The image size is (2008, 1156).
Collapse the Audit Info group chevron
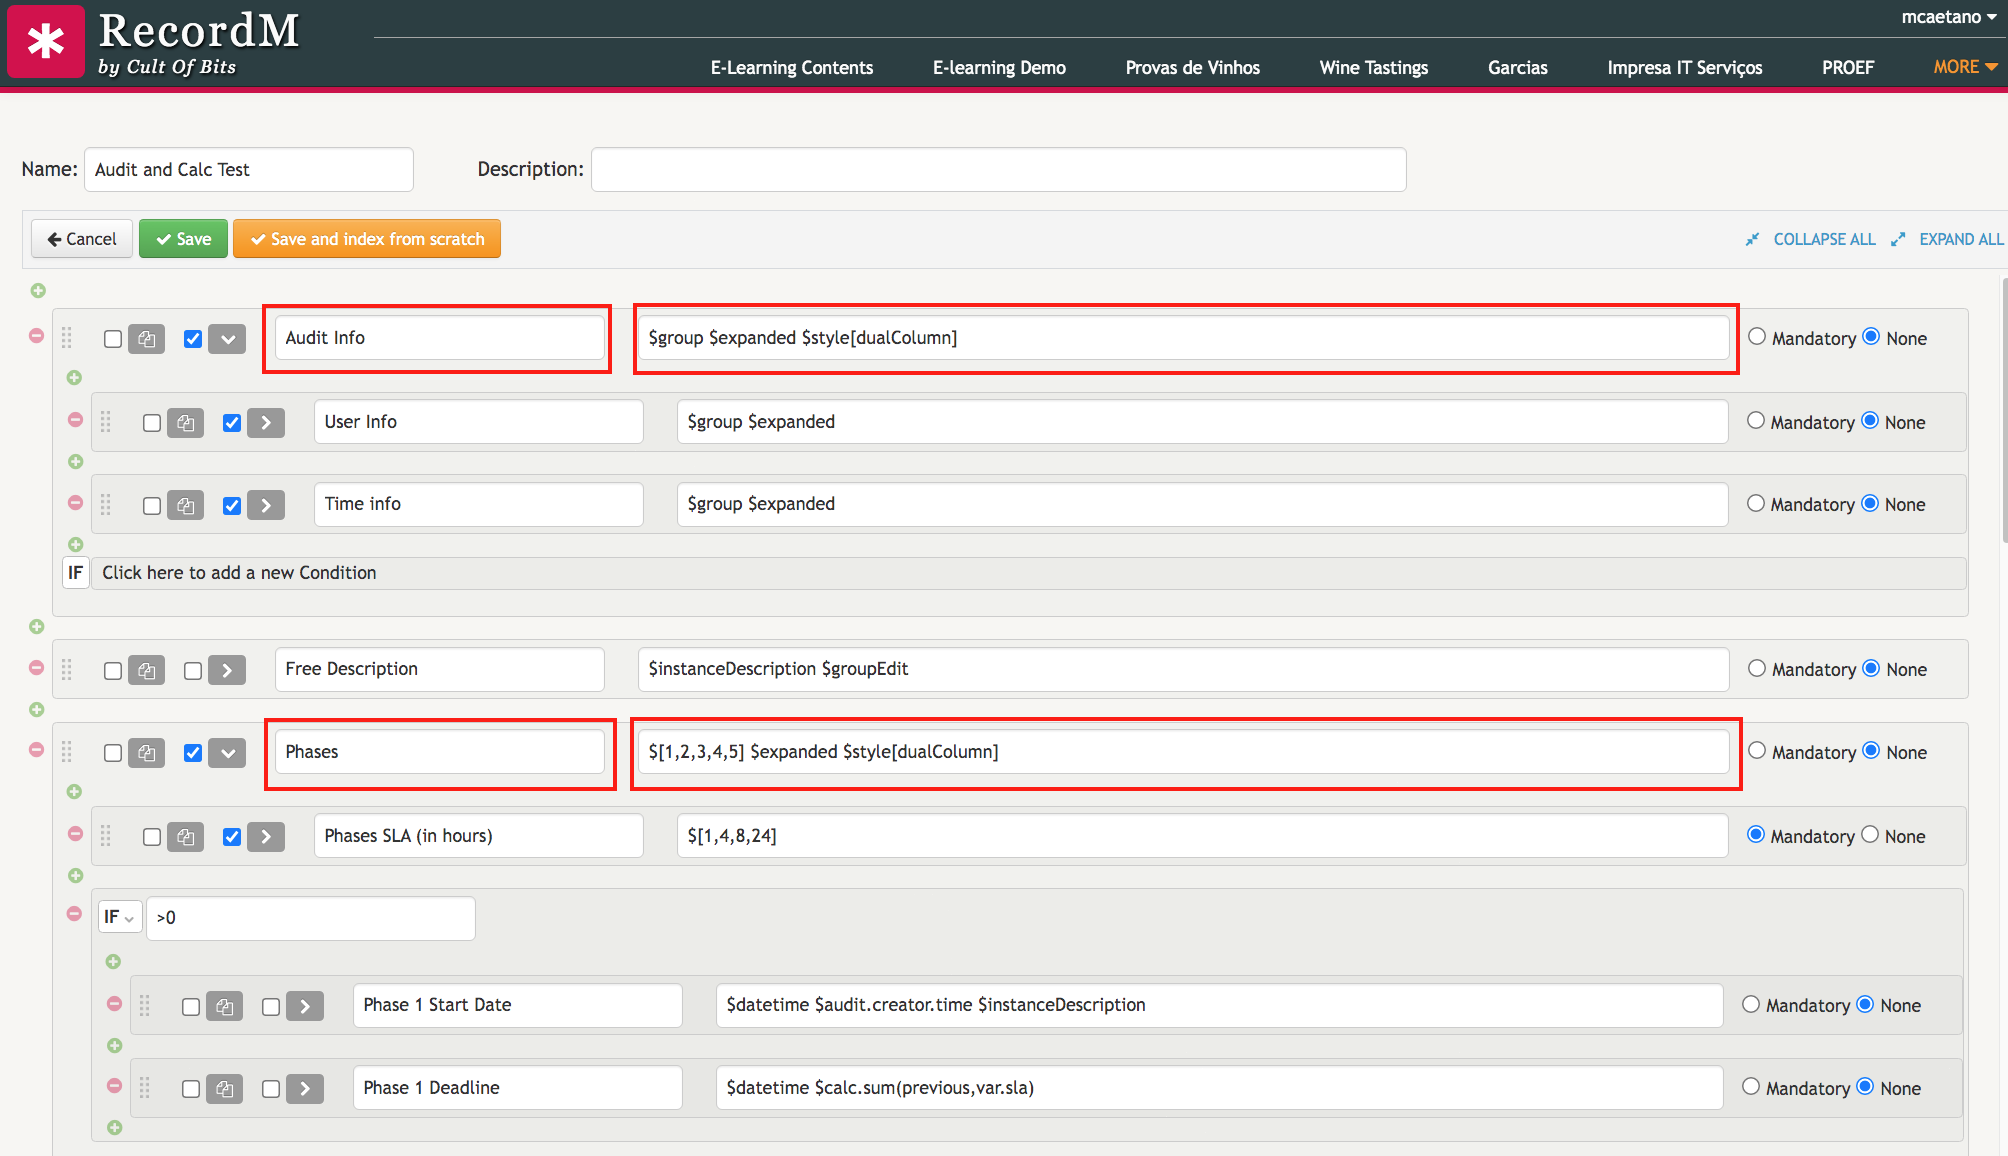point(228,339)
